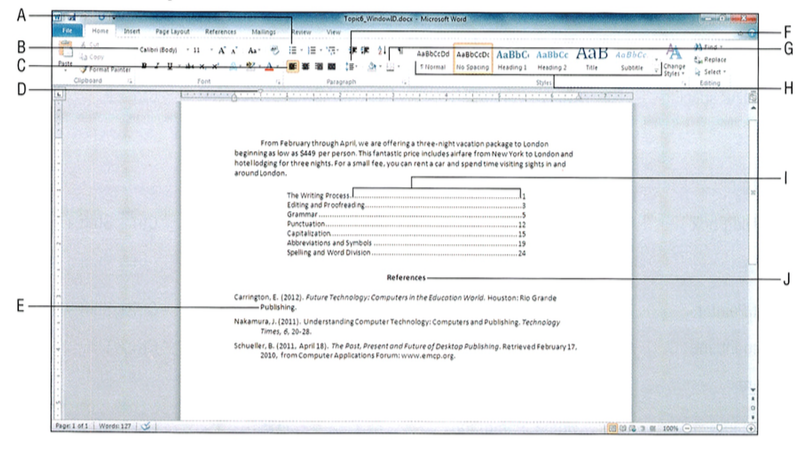The width and height of the screenshot is (810, 457).
Task: Click the Strikethrough icon
Action: point(190,66)
